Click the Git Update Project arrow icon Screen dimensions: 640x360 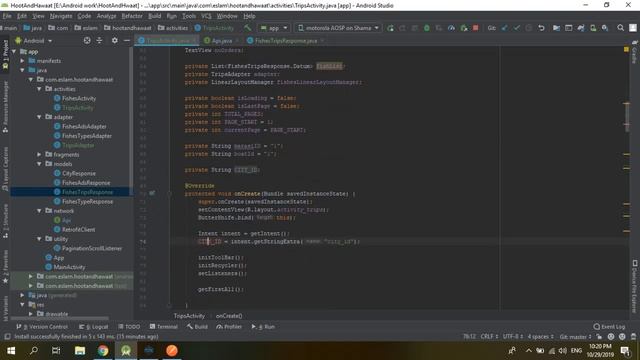pyautogui.click(x=504, y=28)
